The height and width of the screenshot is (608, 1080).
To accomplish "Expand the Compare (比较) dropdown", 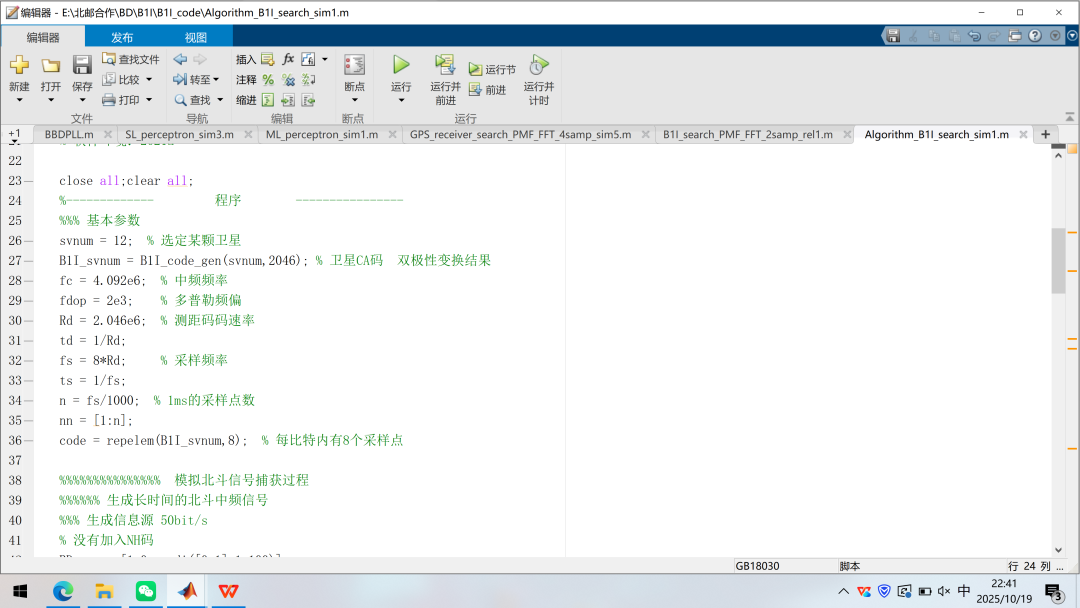I will (149, 80).
